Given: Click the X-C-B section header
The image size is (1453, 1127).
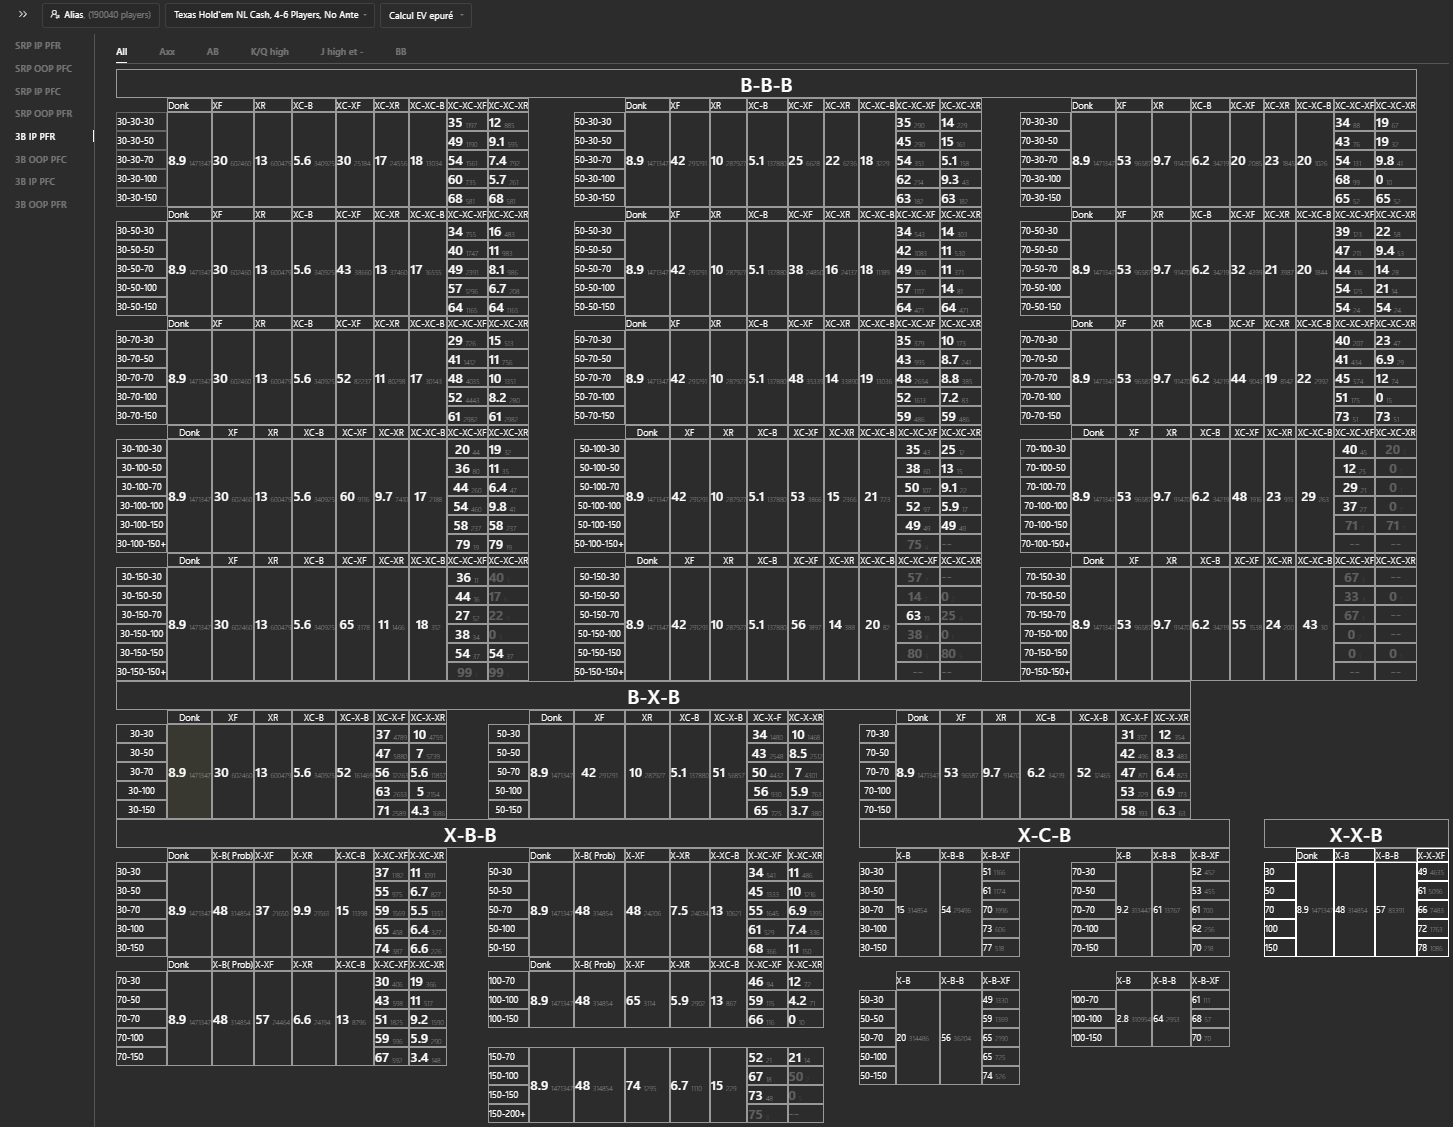Looking at the screenshot, I should 1044,835.
